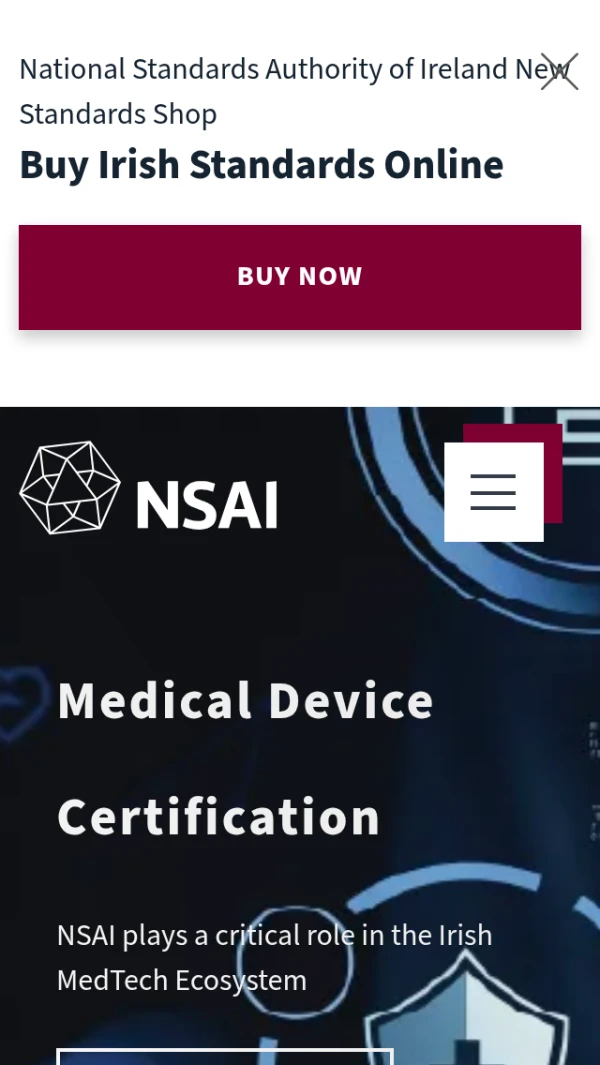Viewport: 600px width, 1065px height.
Task: Dismiss the Standards Shop banner with X
Action: (x=559, y=71)
